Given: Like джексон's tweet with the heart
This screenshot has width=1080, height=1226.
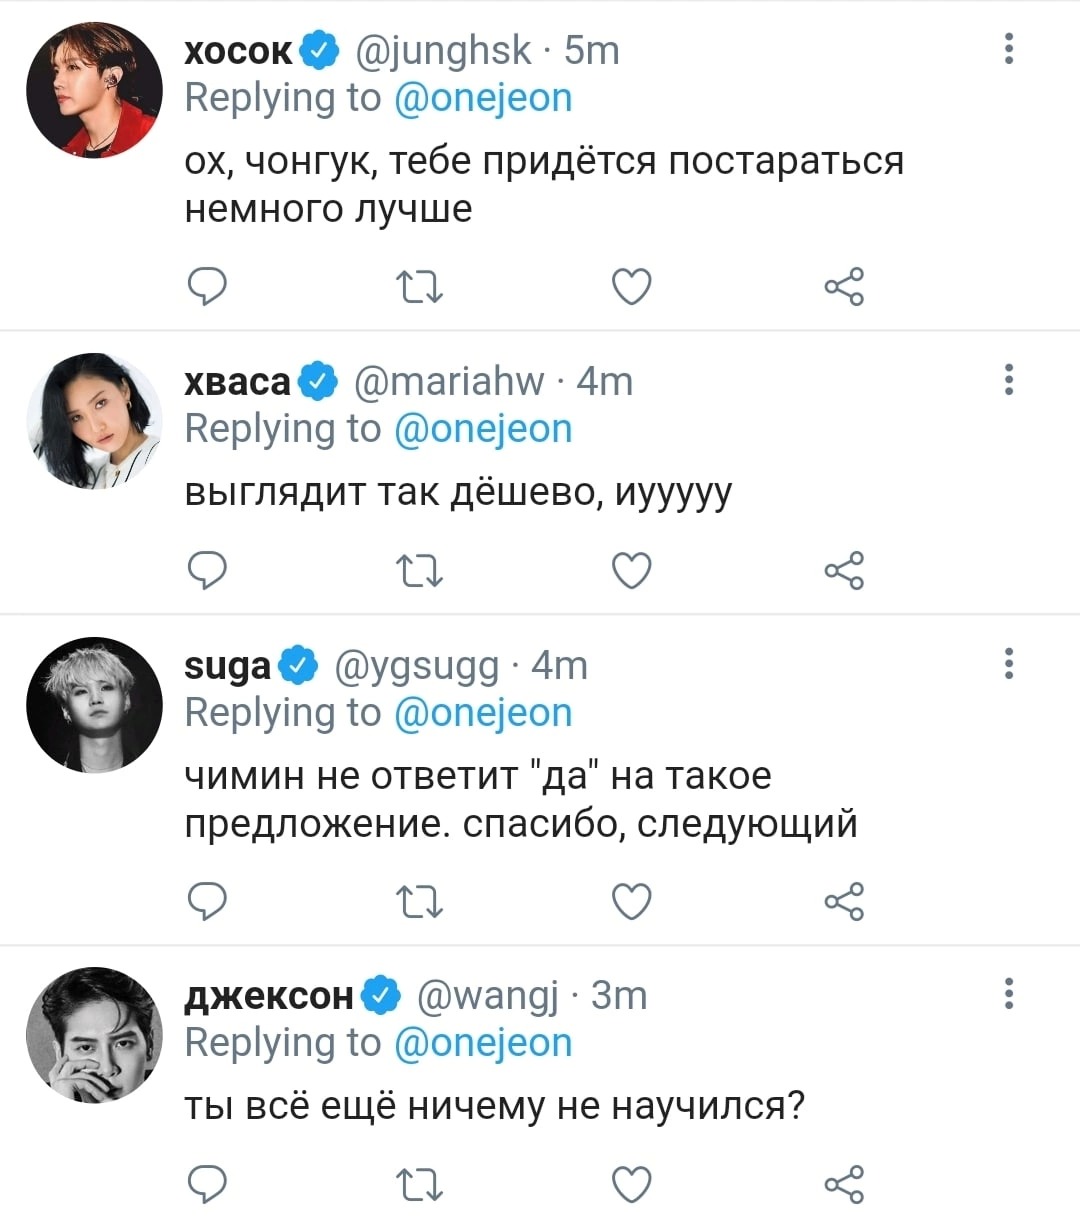Looking at the screenshot, I should click(631, 1185).
